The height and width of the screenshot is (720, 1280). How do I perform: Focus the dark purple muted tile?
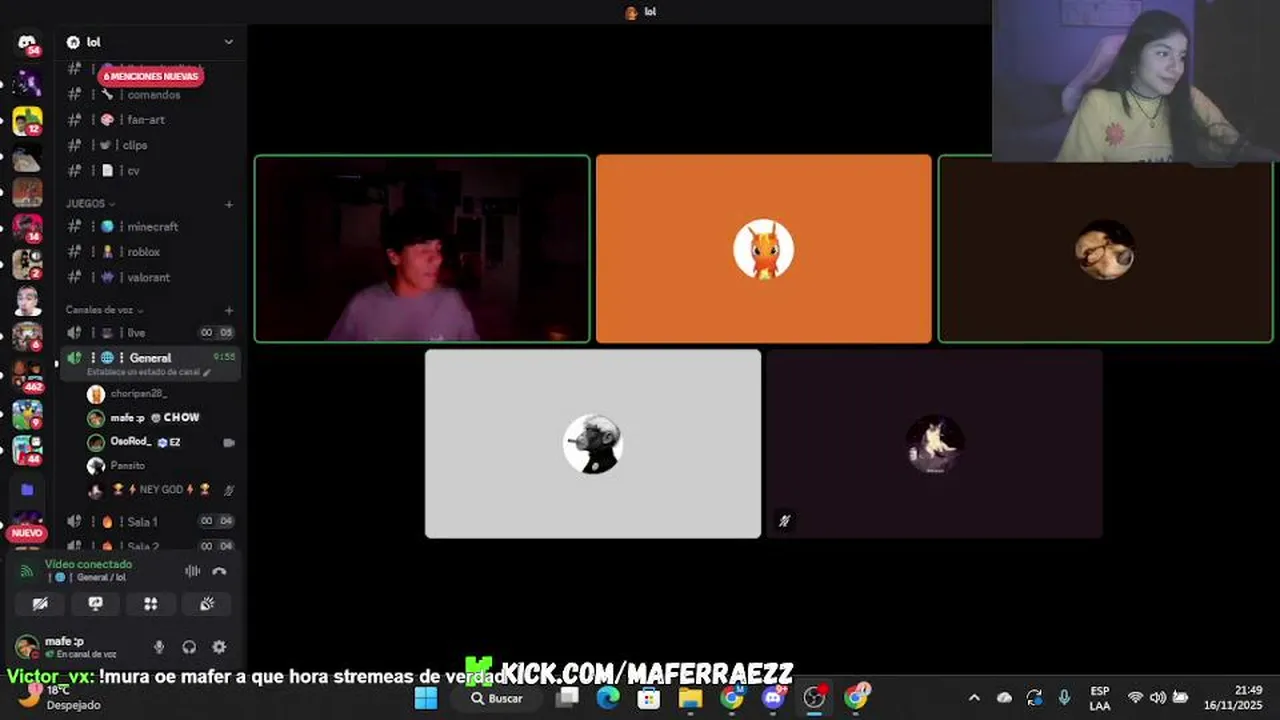[935, 444]
